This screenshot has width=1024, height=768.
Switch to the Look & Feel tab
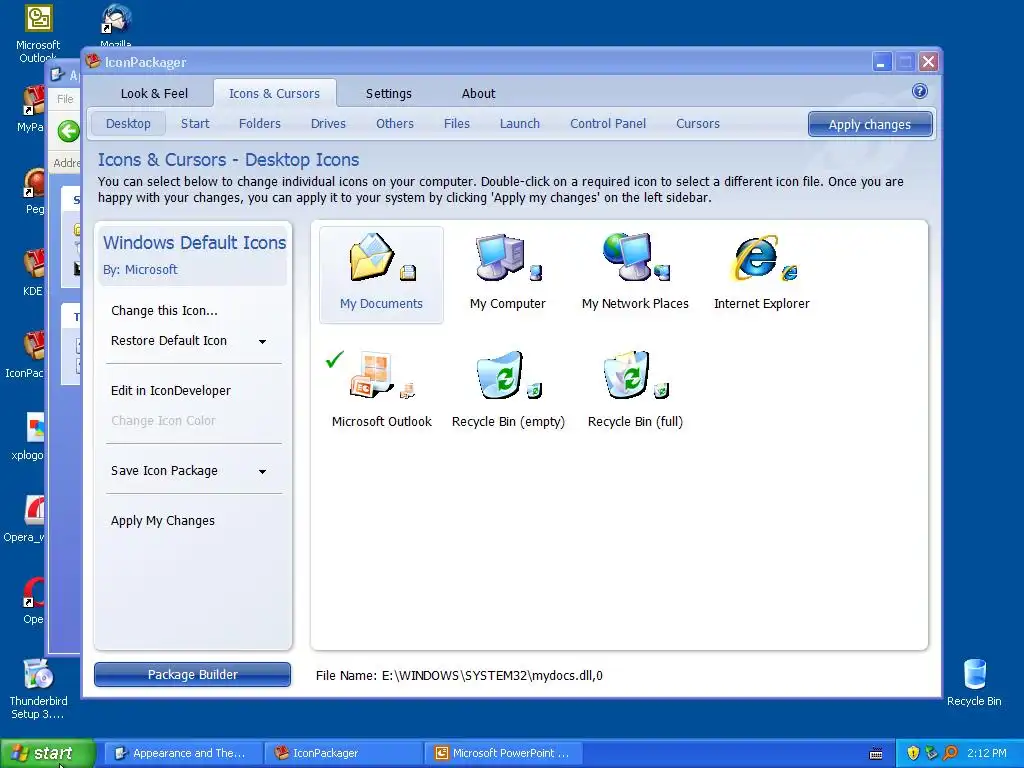pos(154,93)
